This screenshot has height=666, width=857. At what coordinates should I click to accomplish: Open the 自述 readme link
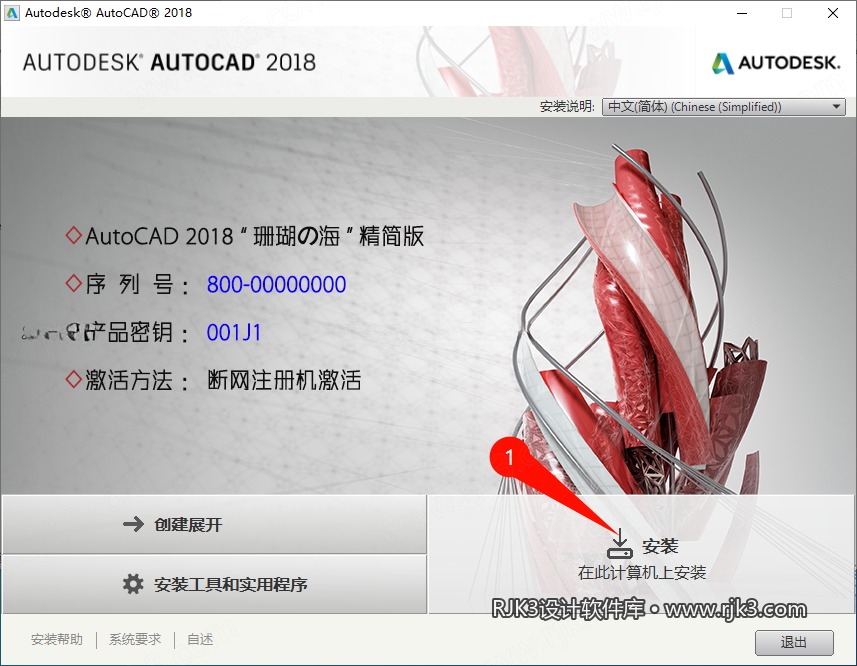200,639
